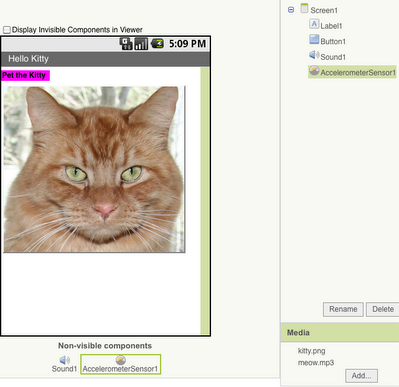This screenshot has width=399, height=387.
Task: Click the Delete button
Action: click(x=383, y=309)
